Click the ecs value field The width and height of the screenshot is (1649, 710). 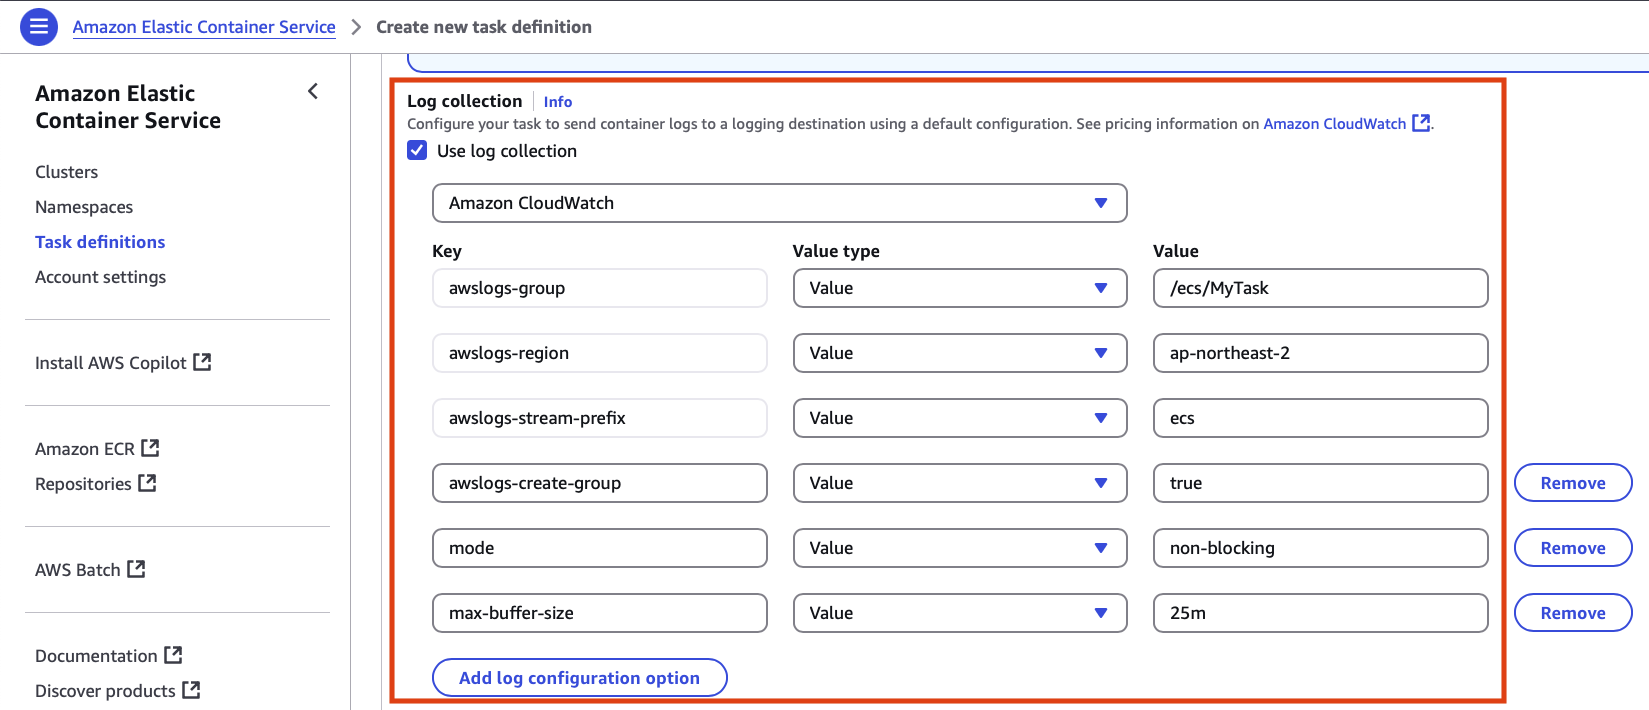point(1321,418)
